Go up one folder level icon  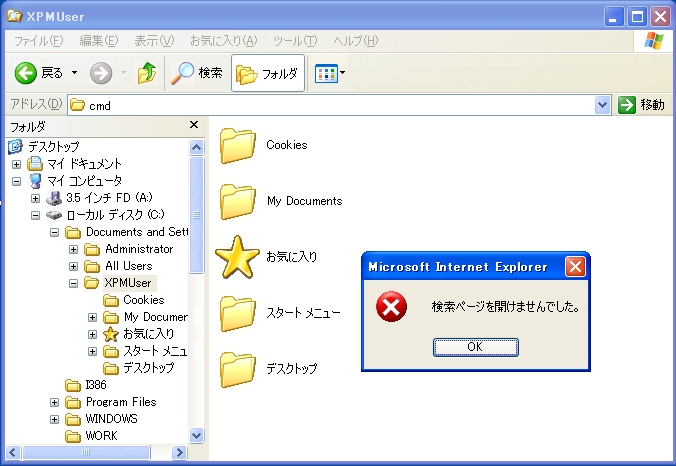147,73
